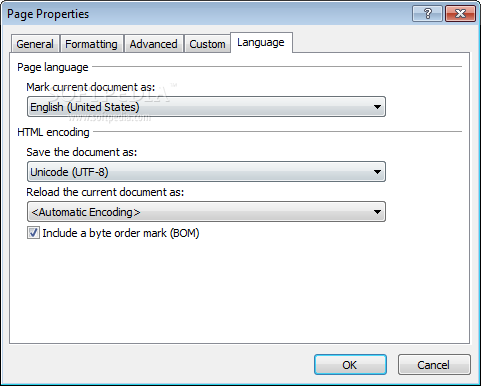
Task: Select the Advanced tab
Action: click(x=153, y=44)
